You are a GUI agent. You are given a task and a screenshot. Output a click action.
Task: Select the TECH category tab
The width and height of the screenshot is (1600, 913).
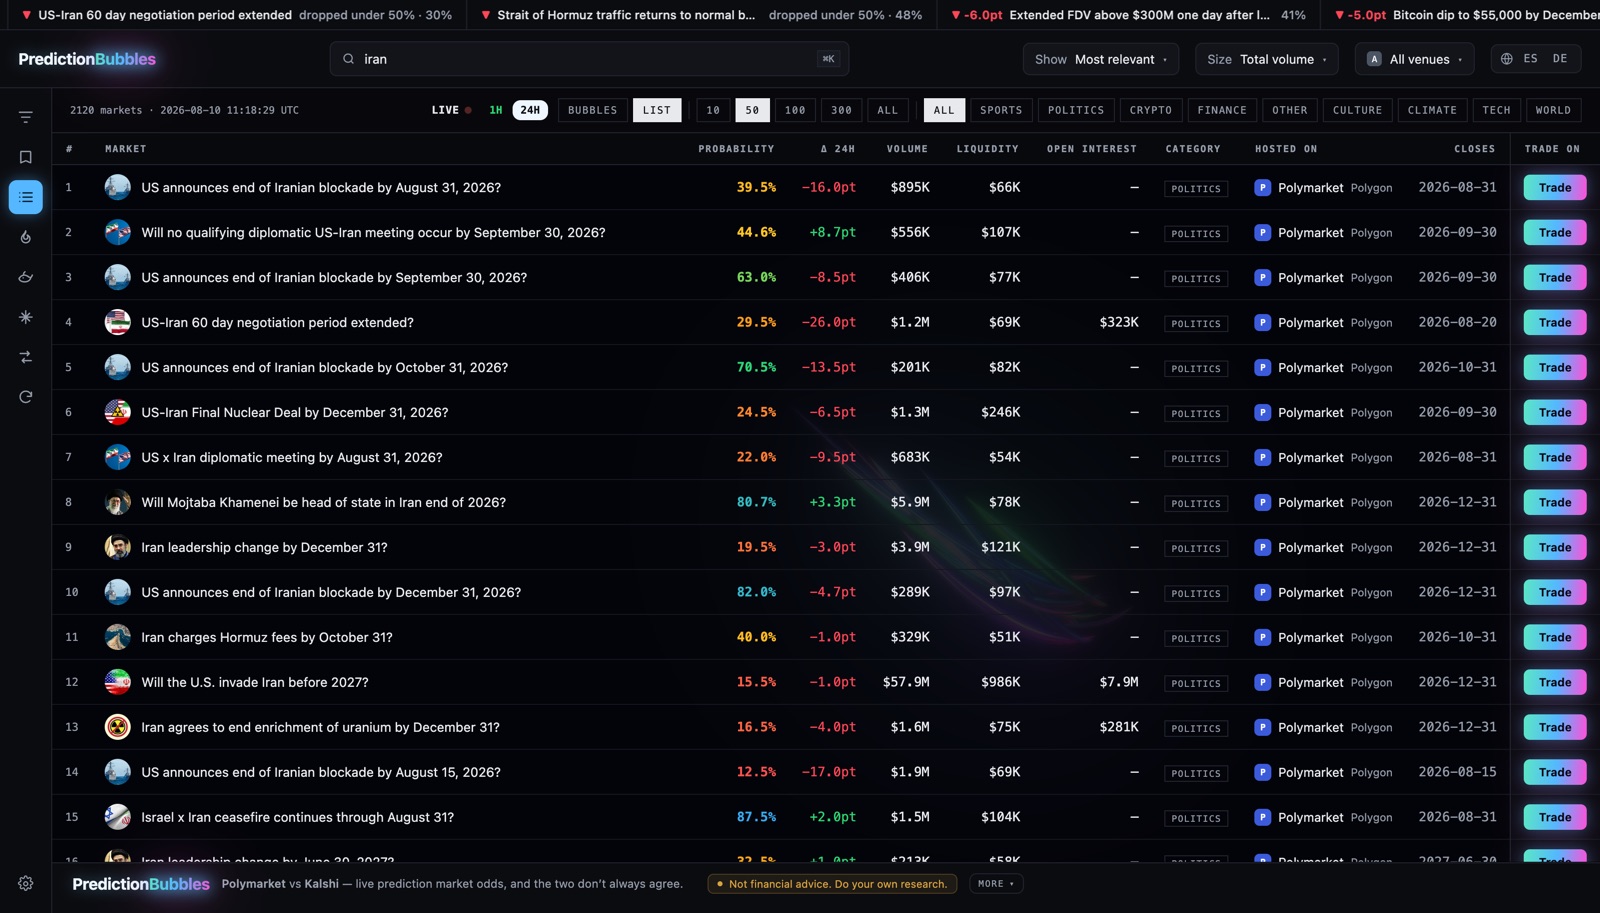pyautogui.click(x=1497, y=110)
